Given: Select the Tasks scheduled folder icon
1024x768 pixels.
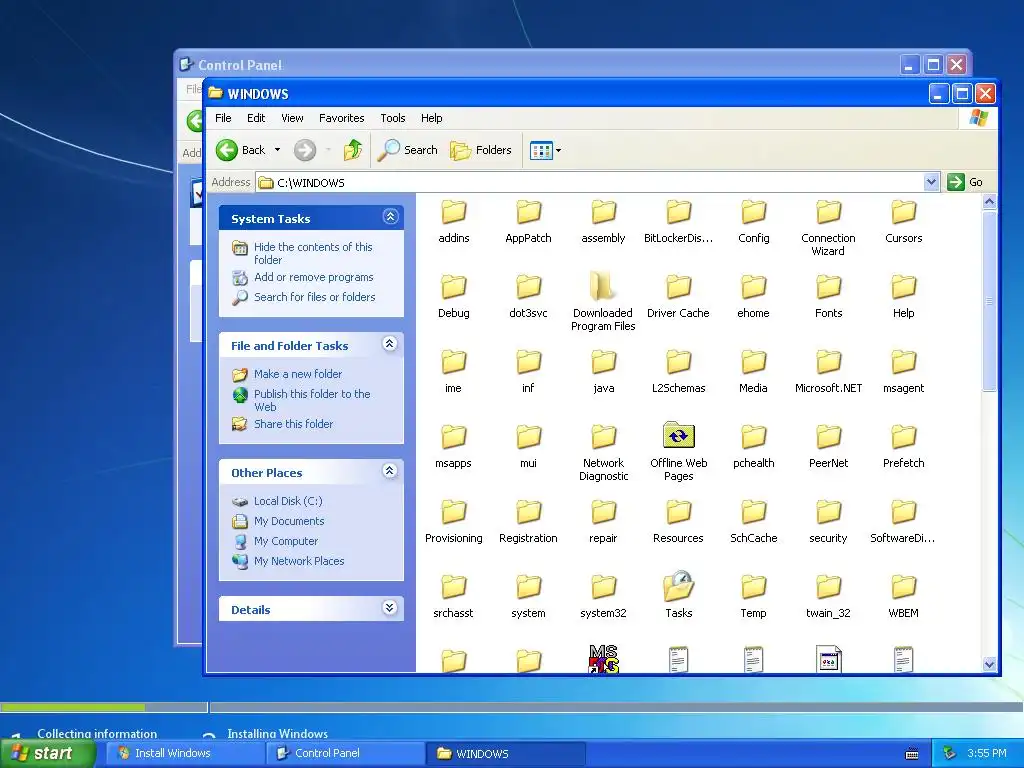Looking at the screenshot, I should [x=679, y=586].
